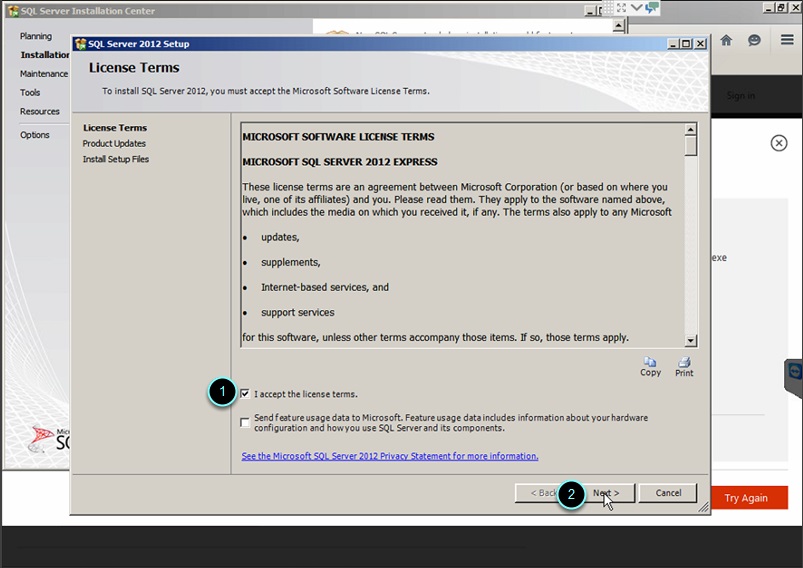Click the license terms scrollbar thumb
Screen dimensions: 803x568
tap(690, 145)
